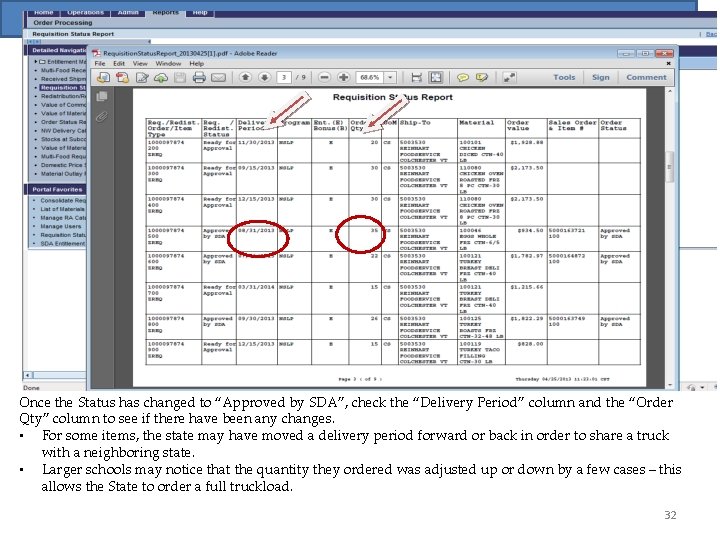Click scroll-up arrow of PDF scrollbar
The image size is (720, 540).
point(669,92)
